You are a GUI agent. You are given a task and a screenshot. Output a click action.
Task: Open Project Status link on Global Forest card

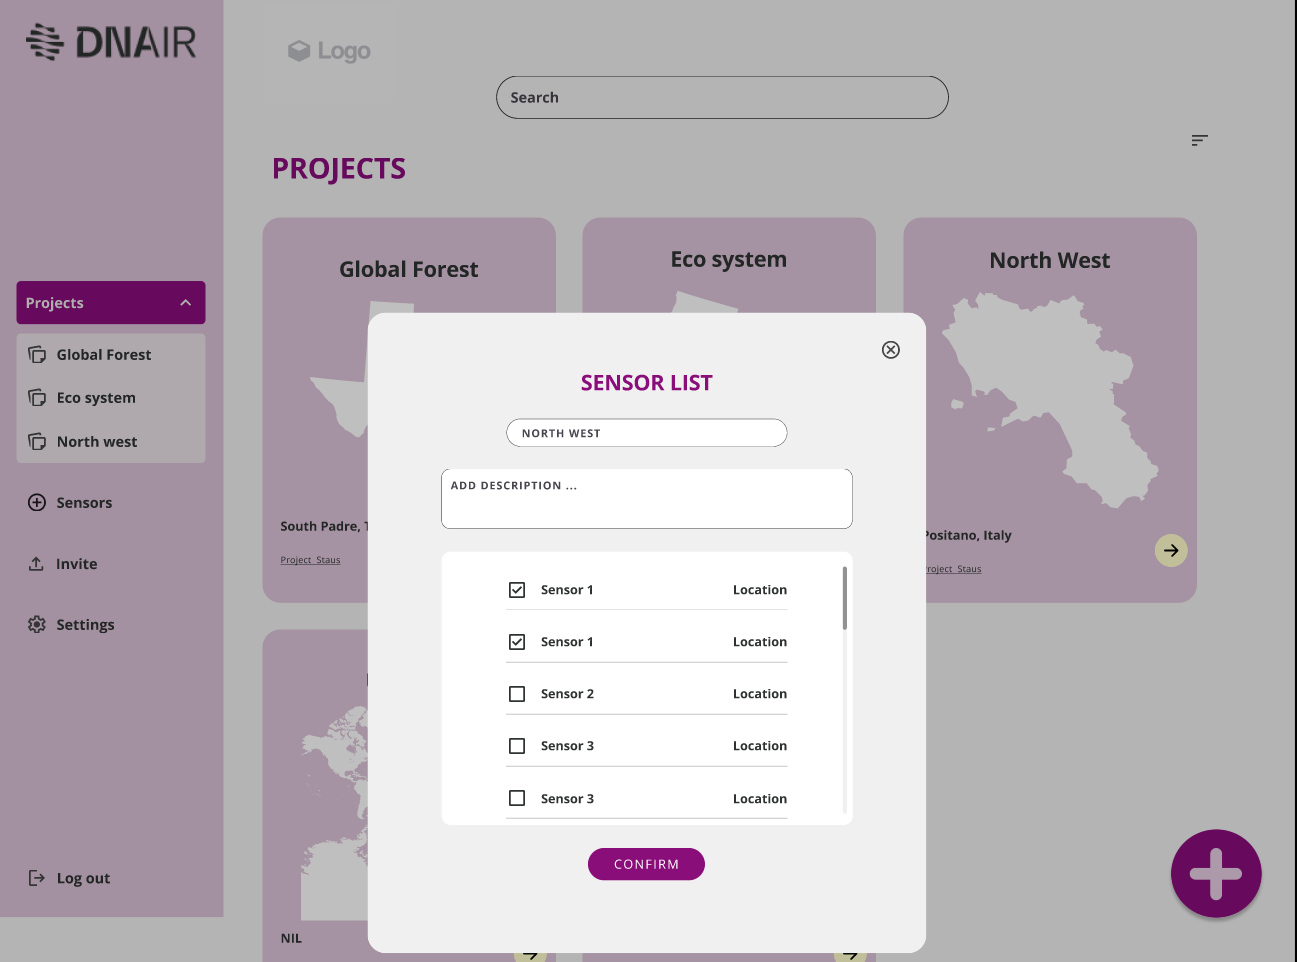[x=310, y=560]
